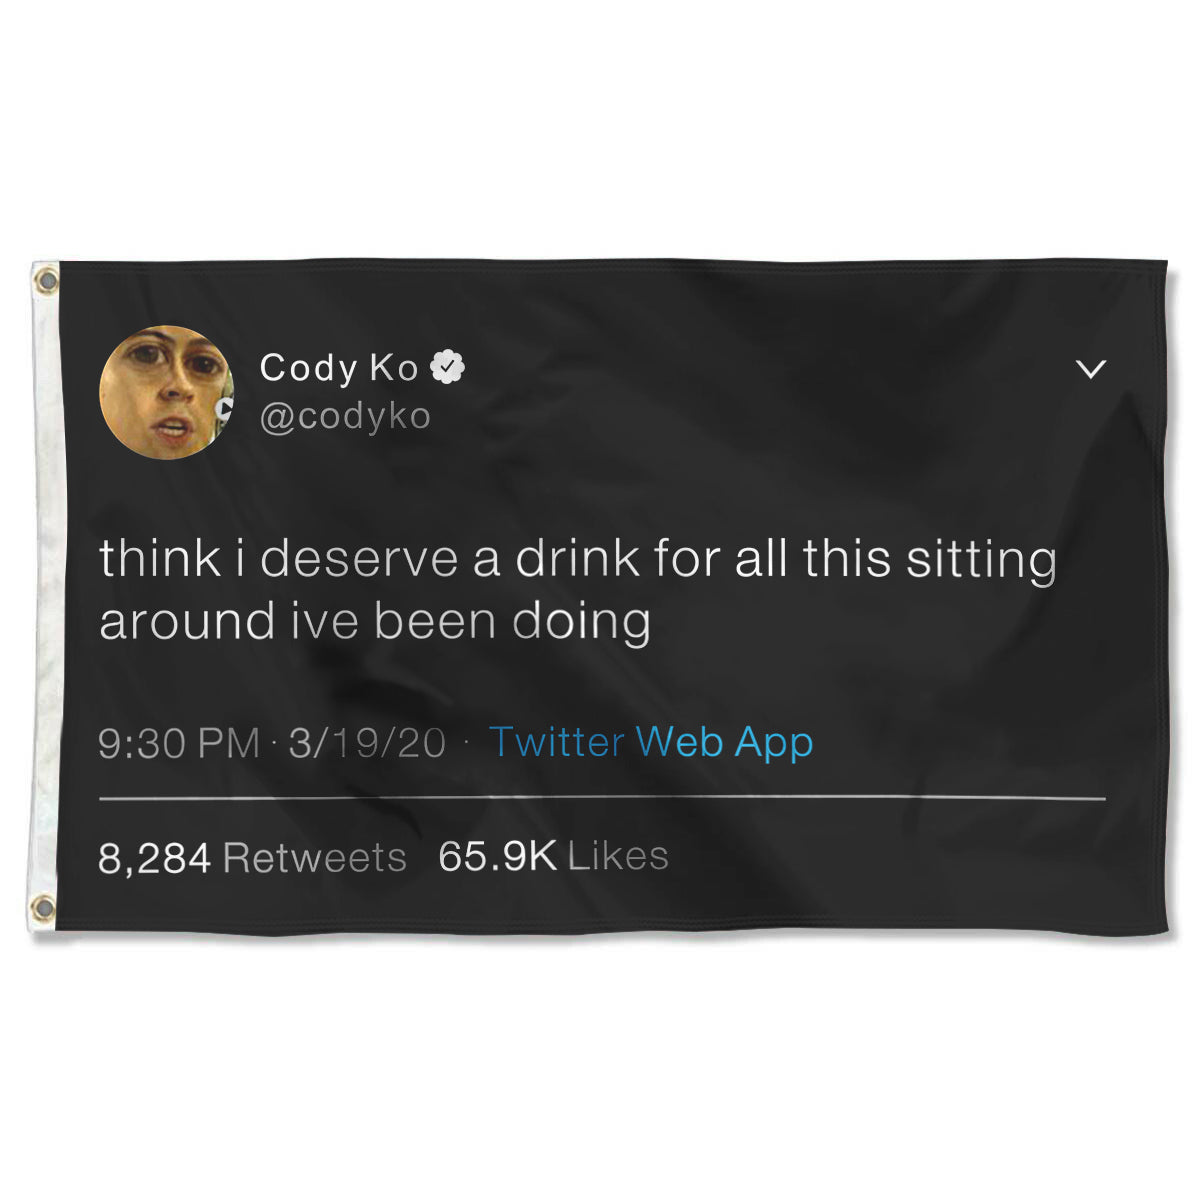Open the tweet options chevron menu

[x=1091, y=369]
